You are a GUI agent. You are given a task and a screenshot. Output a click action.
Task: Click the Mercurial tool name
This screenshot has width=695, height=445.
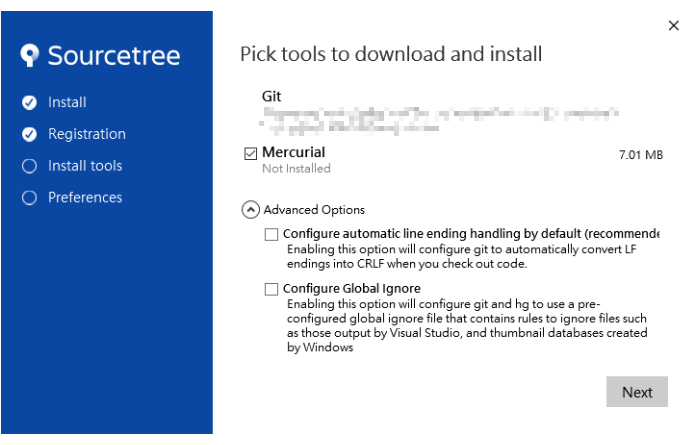coord(293,152)
